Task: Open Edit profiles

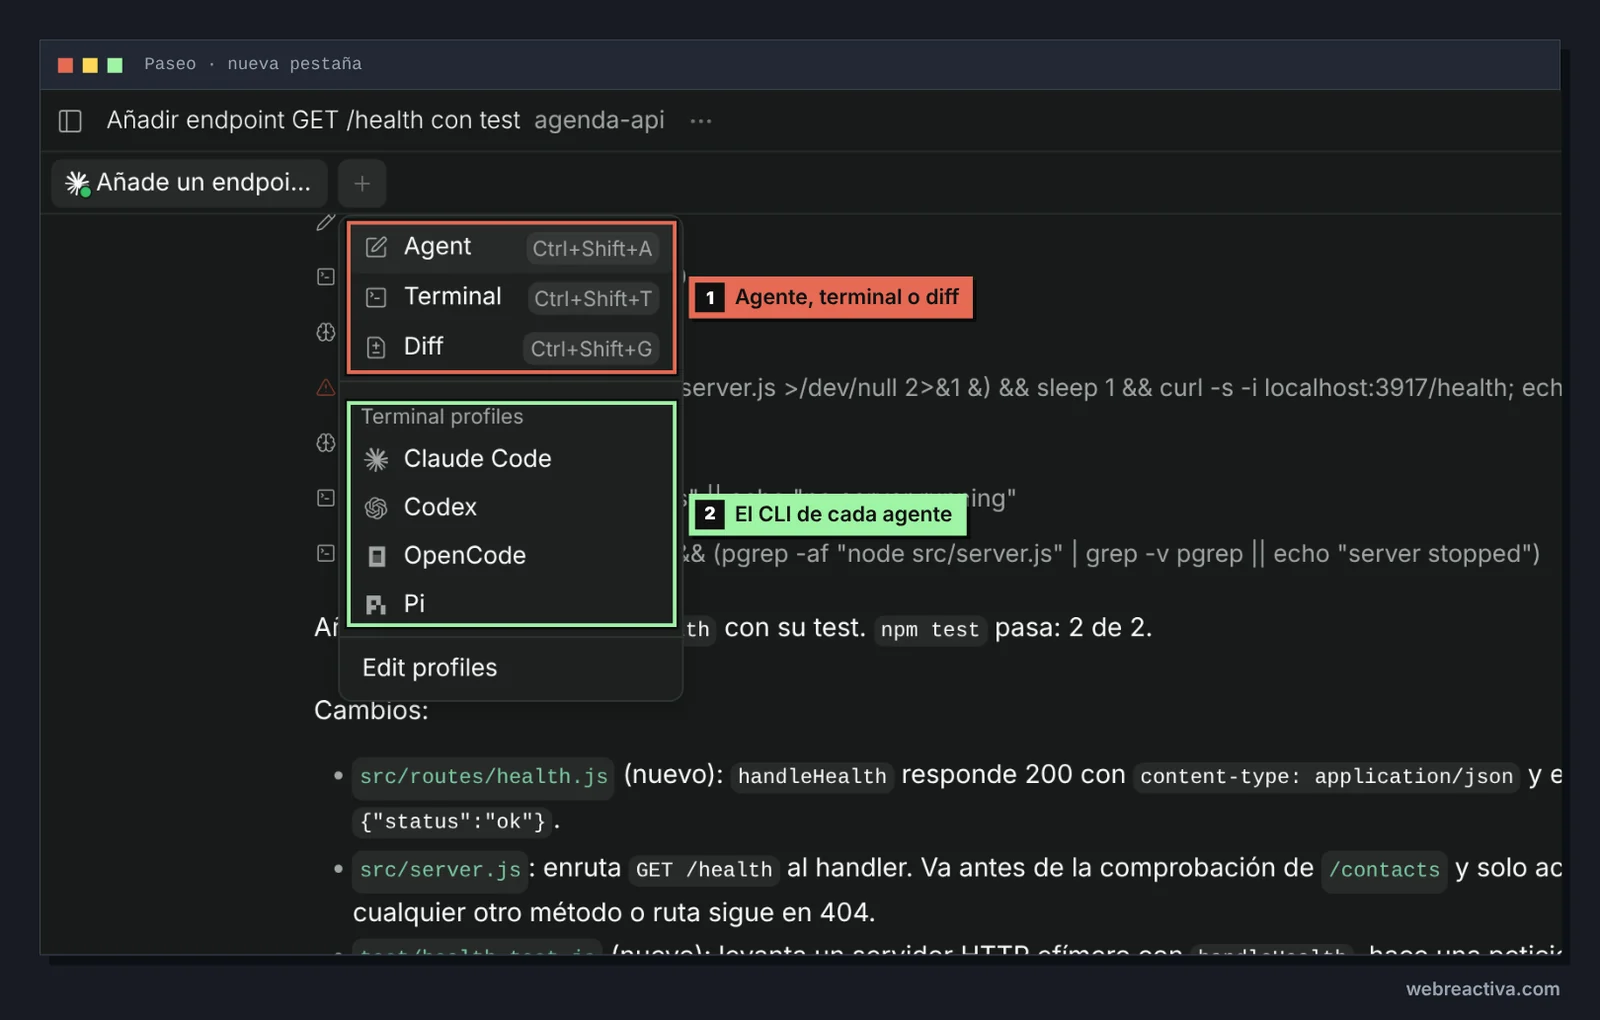Action: coord(429,668)
